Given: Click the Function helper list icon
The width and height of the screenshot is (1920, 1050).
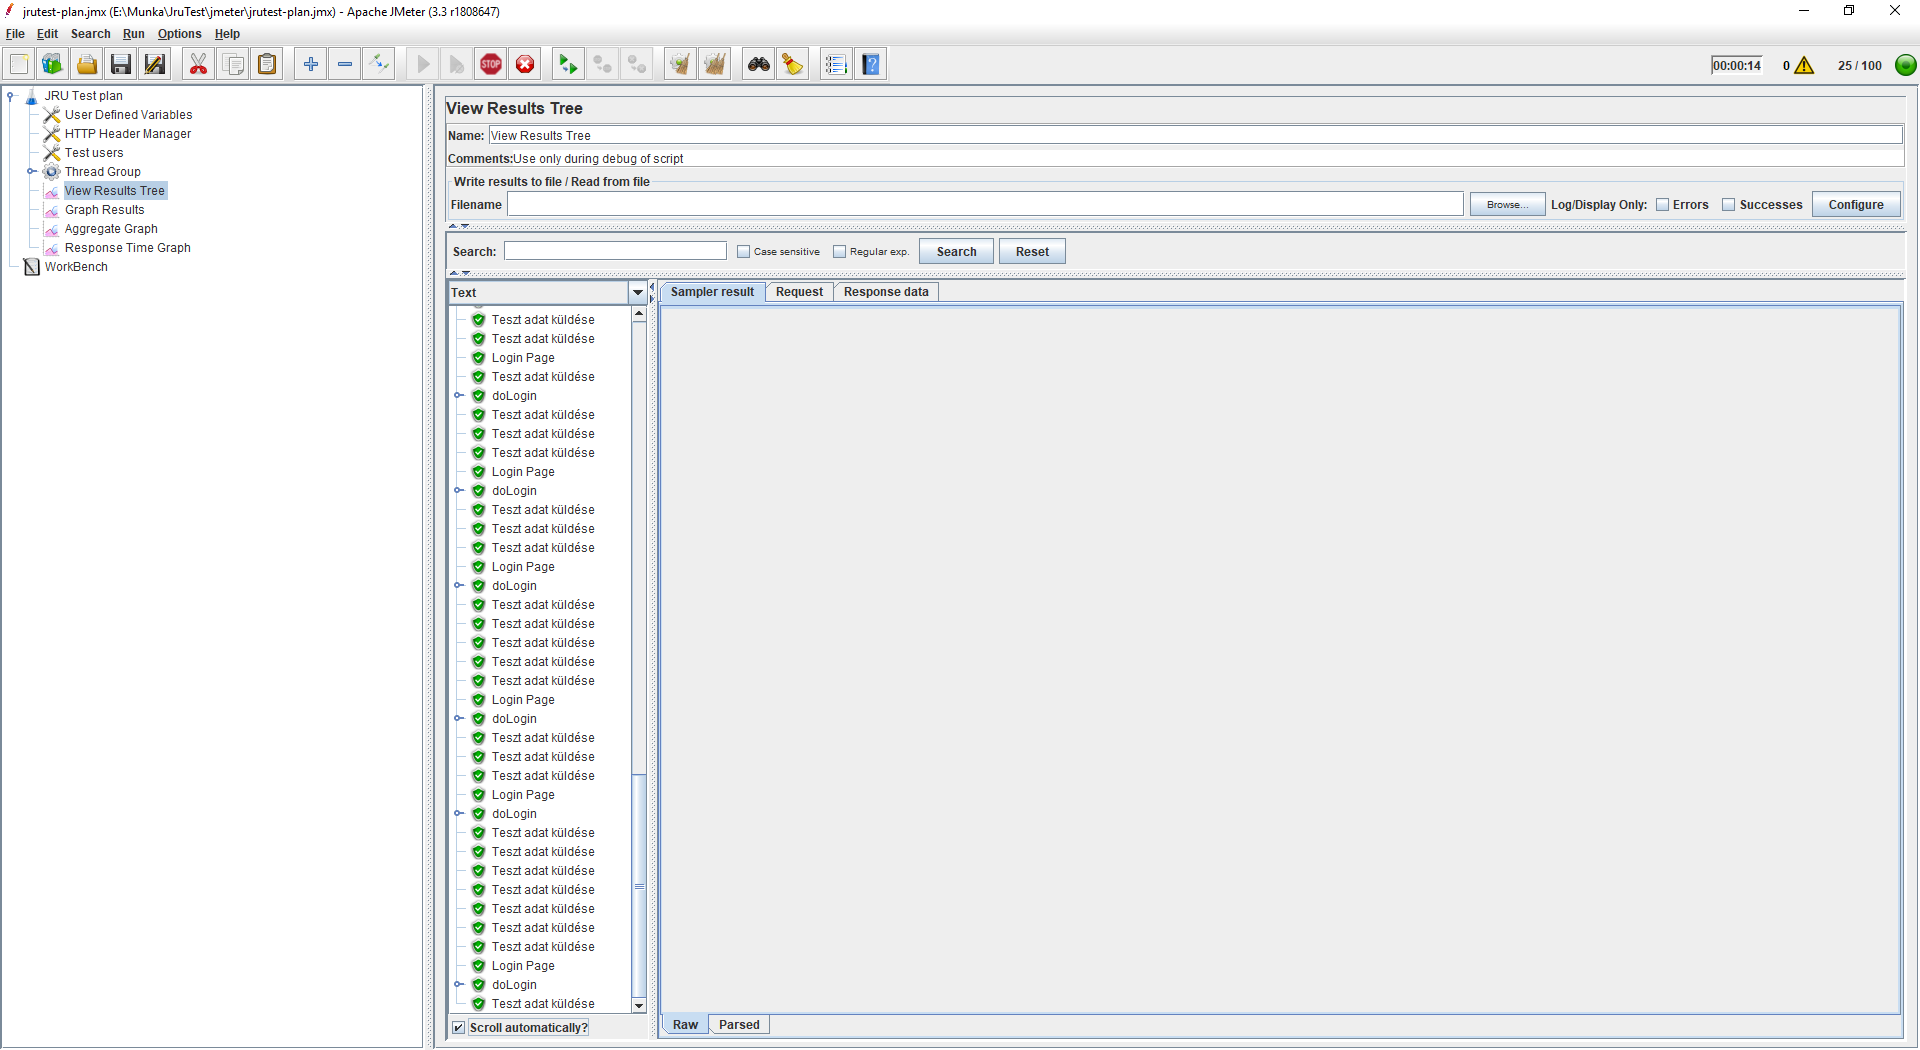Looking at the screenshot, I should pos(837,65).
